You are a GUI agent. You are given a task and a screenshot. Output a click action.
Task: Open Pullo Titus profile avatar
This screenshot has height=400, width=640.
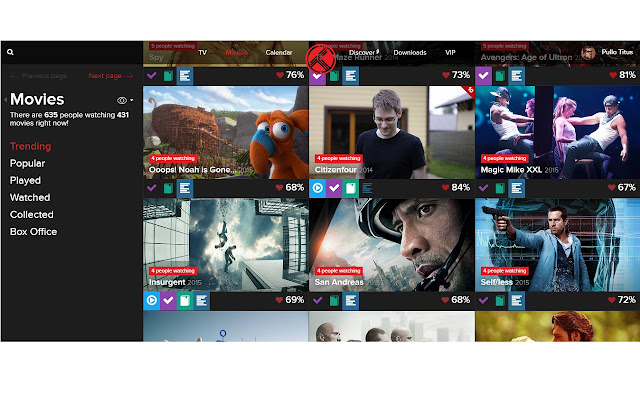pos(588,52)
